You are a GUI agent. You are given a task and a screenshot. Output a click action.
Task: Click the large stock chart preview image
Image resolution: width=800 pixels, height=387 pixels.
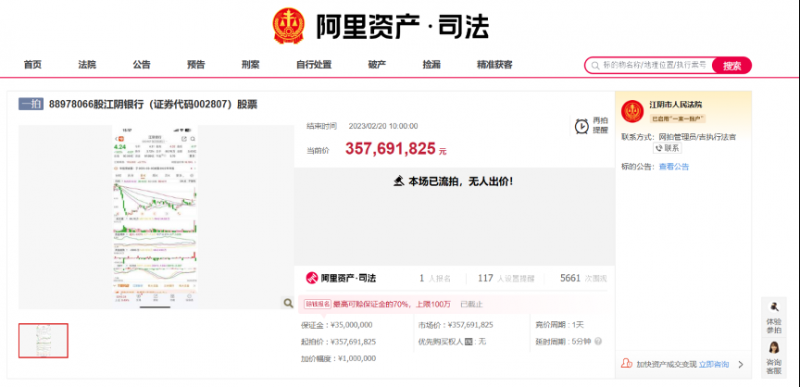[155, 217]
